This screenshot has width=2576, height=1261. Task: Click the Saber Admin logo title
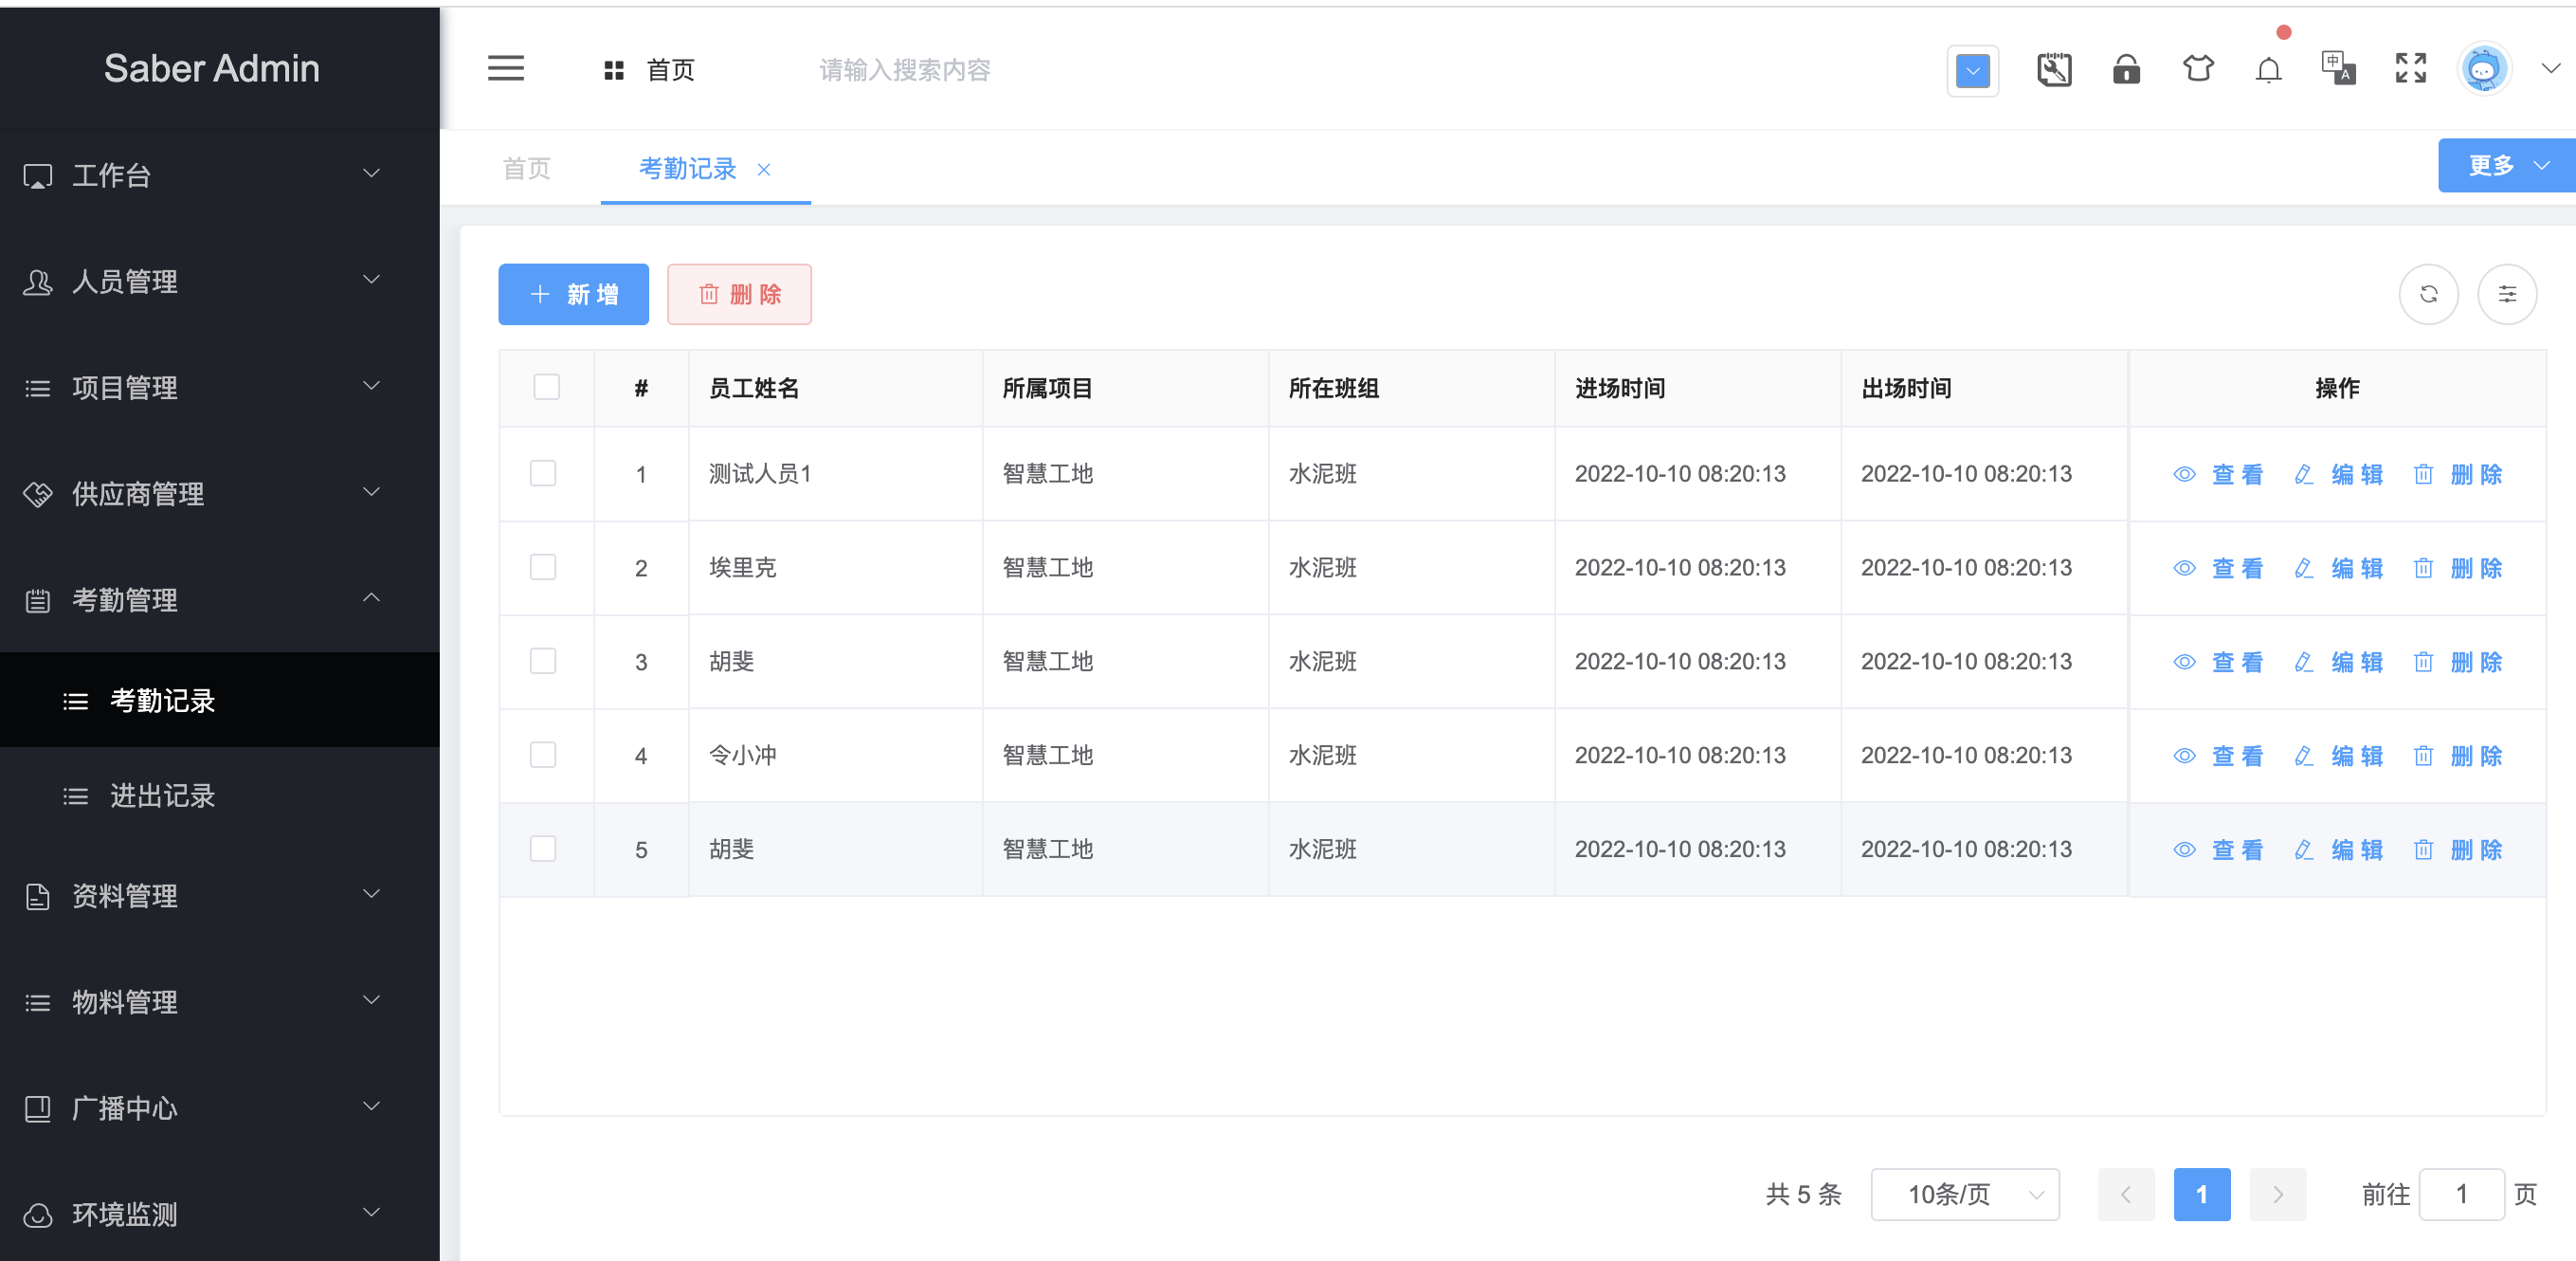point(212,68)
